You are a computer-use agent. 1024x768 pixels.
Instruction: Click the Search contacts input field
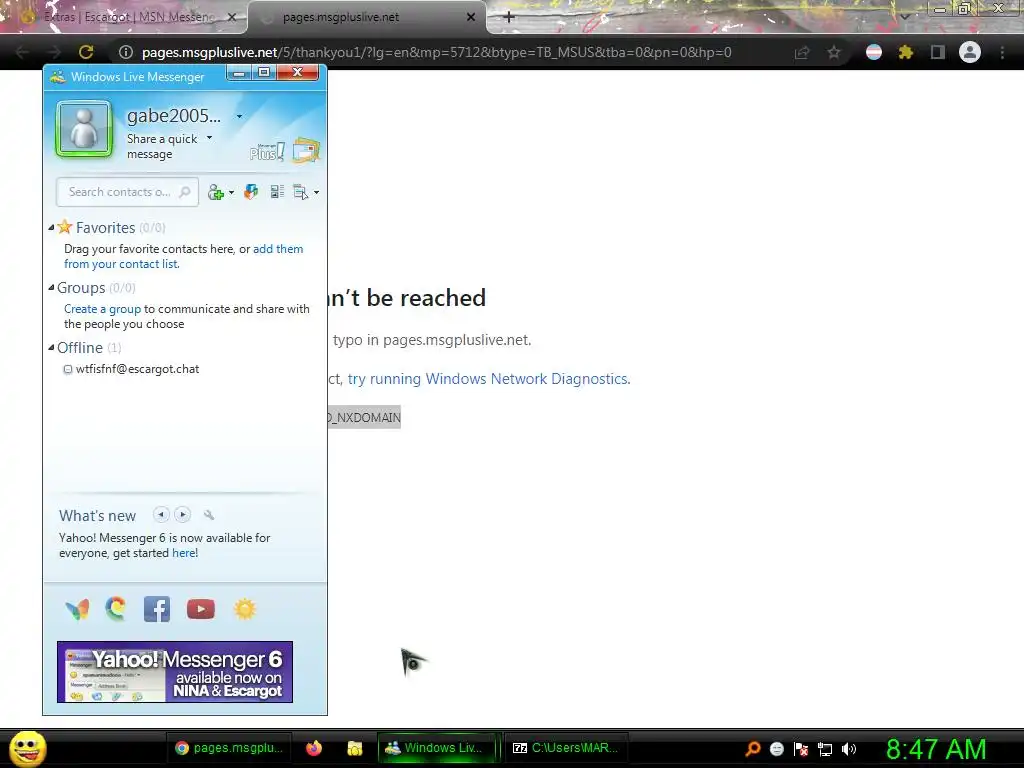tap(127, 192)
